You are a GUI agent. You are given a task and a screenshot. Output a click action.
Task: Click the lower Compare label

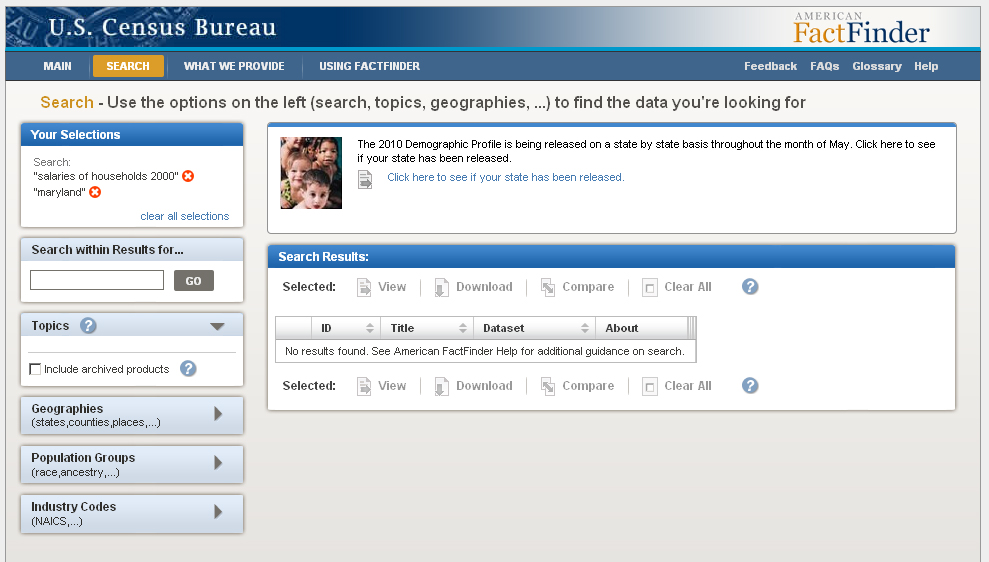pos(588,386)
